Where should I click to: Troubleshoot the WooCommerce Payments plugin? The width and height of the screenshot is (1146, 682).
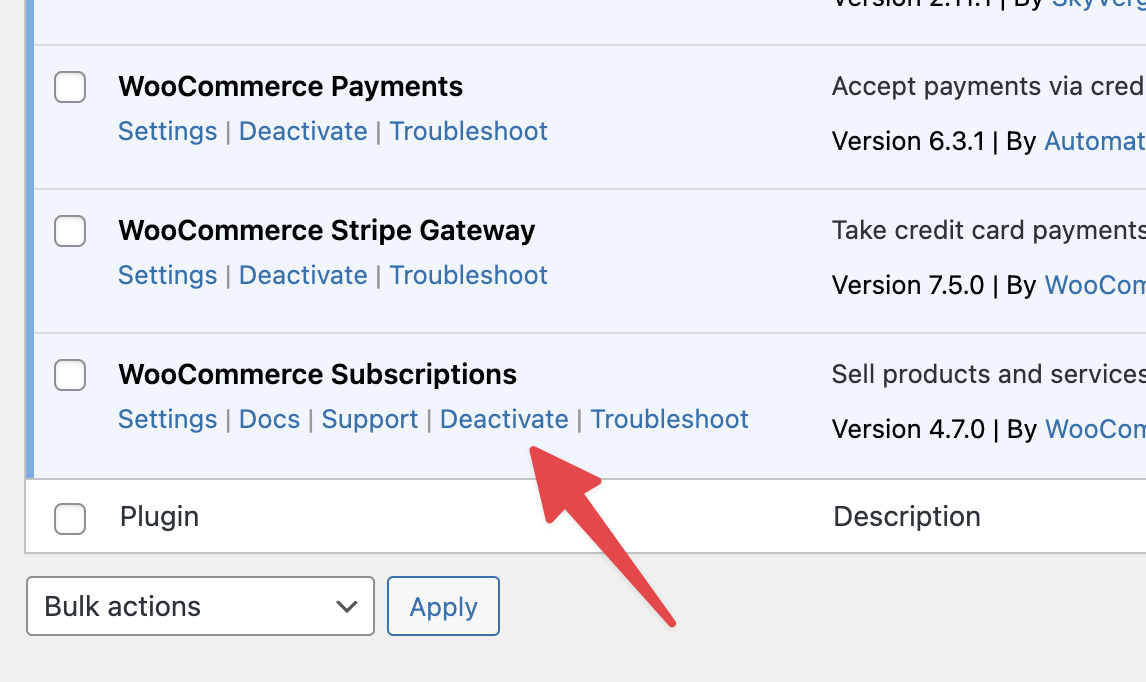point(468,131)
